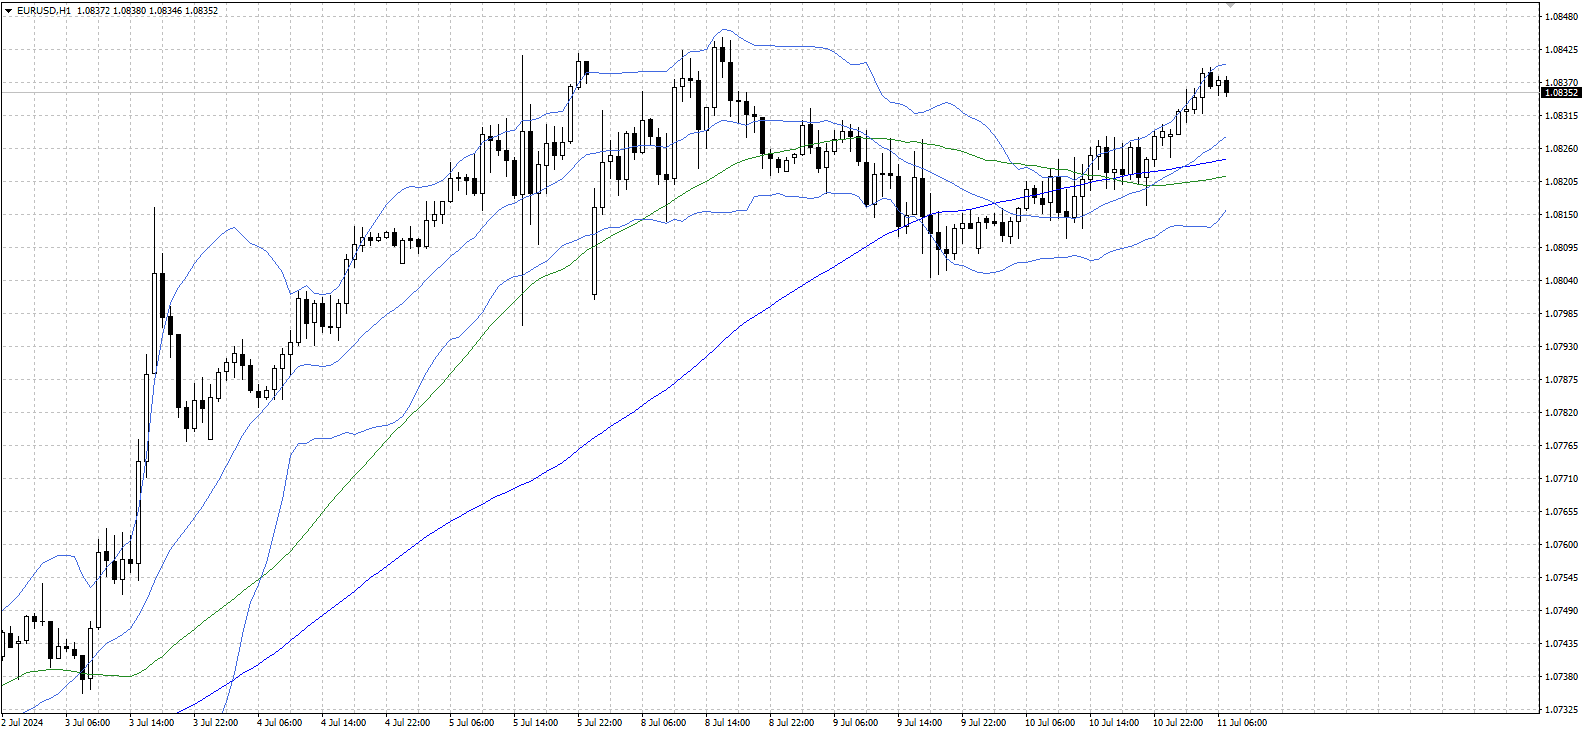Click the 5 Jul 06:00 time label
The image size is (1582, 730).
(x=472, y=722)
